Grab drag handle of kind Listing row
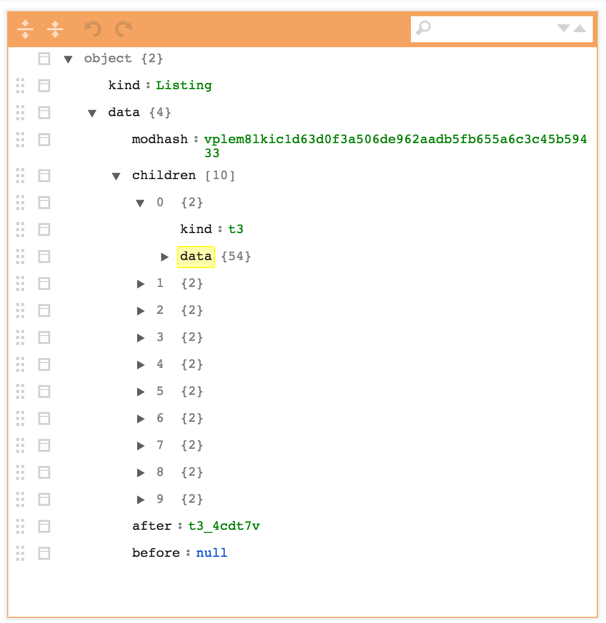Viewport: 606px width, 623px height. pos(20,85)
